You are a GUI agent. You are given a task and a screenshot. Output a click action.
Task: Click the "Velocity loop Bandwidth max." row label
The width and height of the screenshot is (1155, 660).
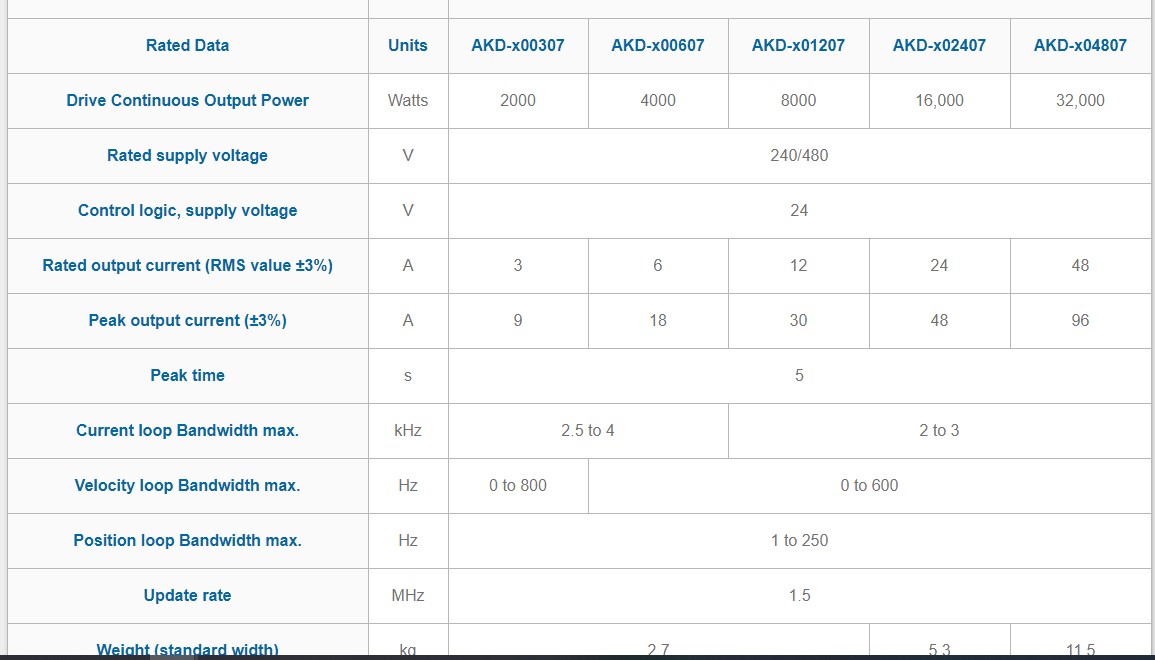pos(187,485)
